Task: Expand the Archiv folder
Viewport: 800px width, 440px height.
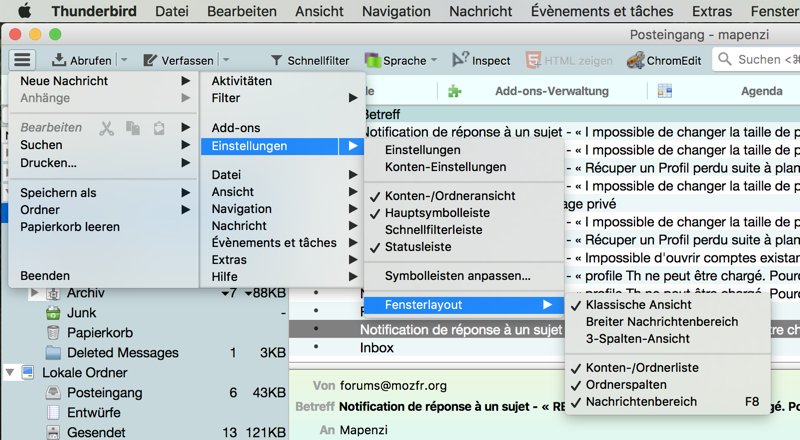Action: (35, 293)
